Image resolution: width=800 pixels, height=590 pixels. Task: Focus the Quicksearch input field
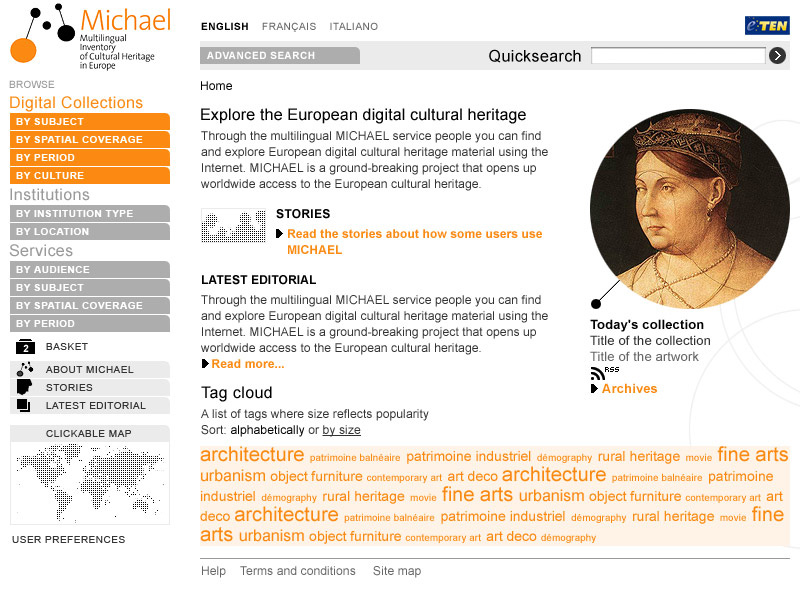678,55
